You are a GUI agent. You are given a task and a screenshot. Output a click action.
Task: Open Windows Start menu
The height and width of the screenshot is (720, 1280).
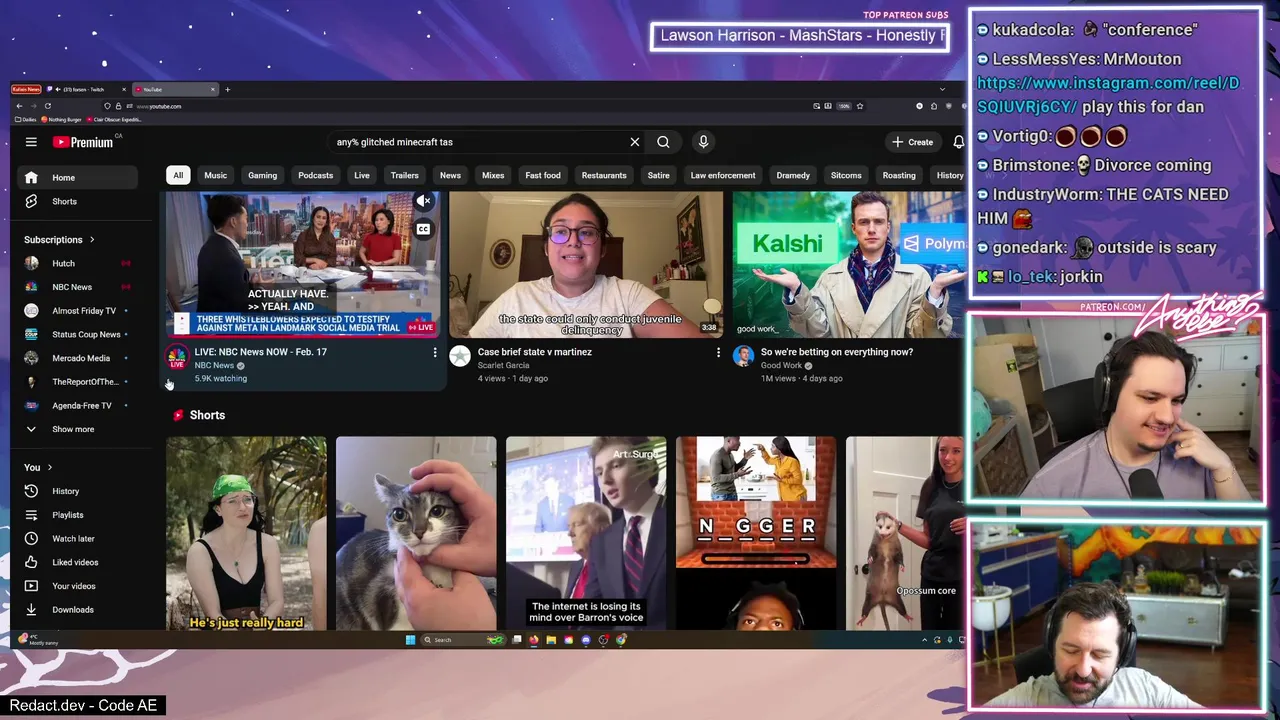[x=410, y=640]
